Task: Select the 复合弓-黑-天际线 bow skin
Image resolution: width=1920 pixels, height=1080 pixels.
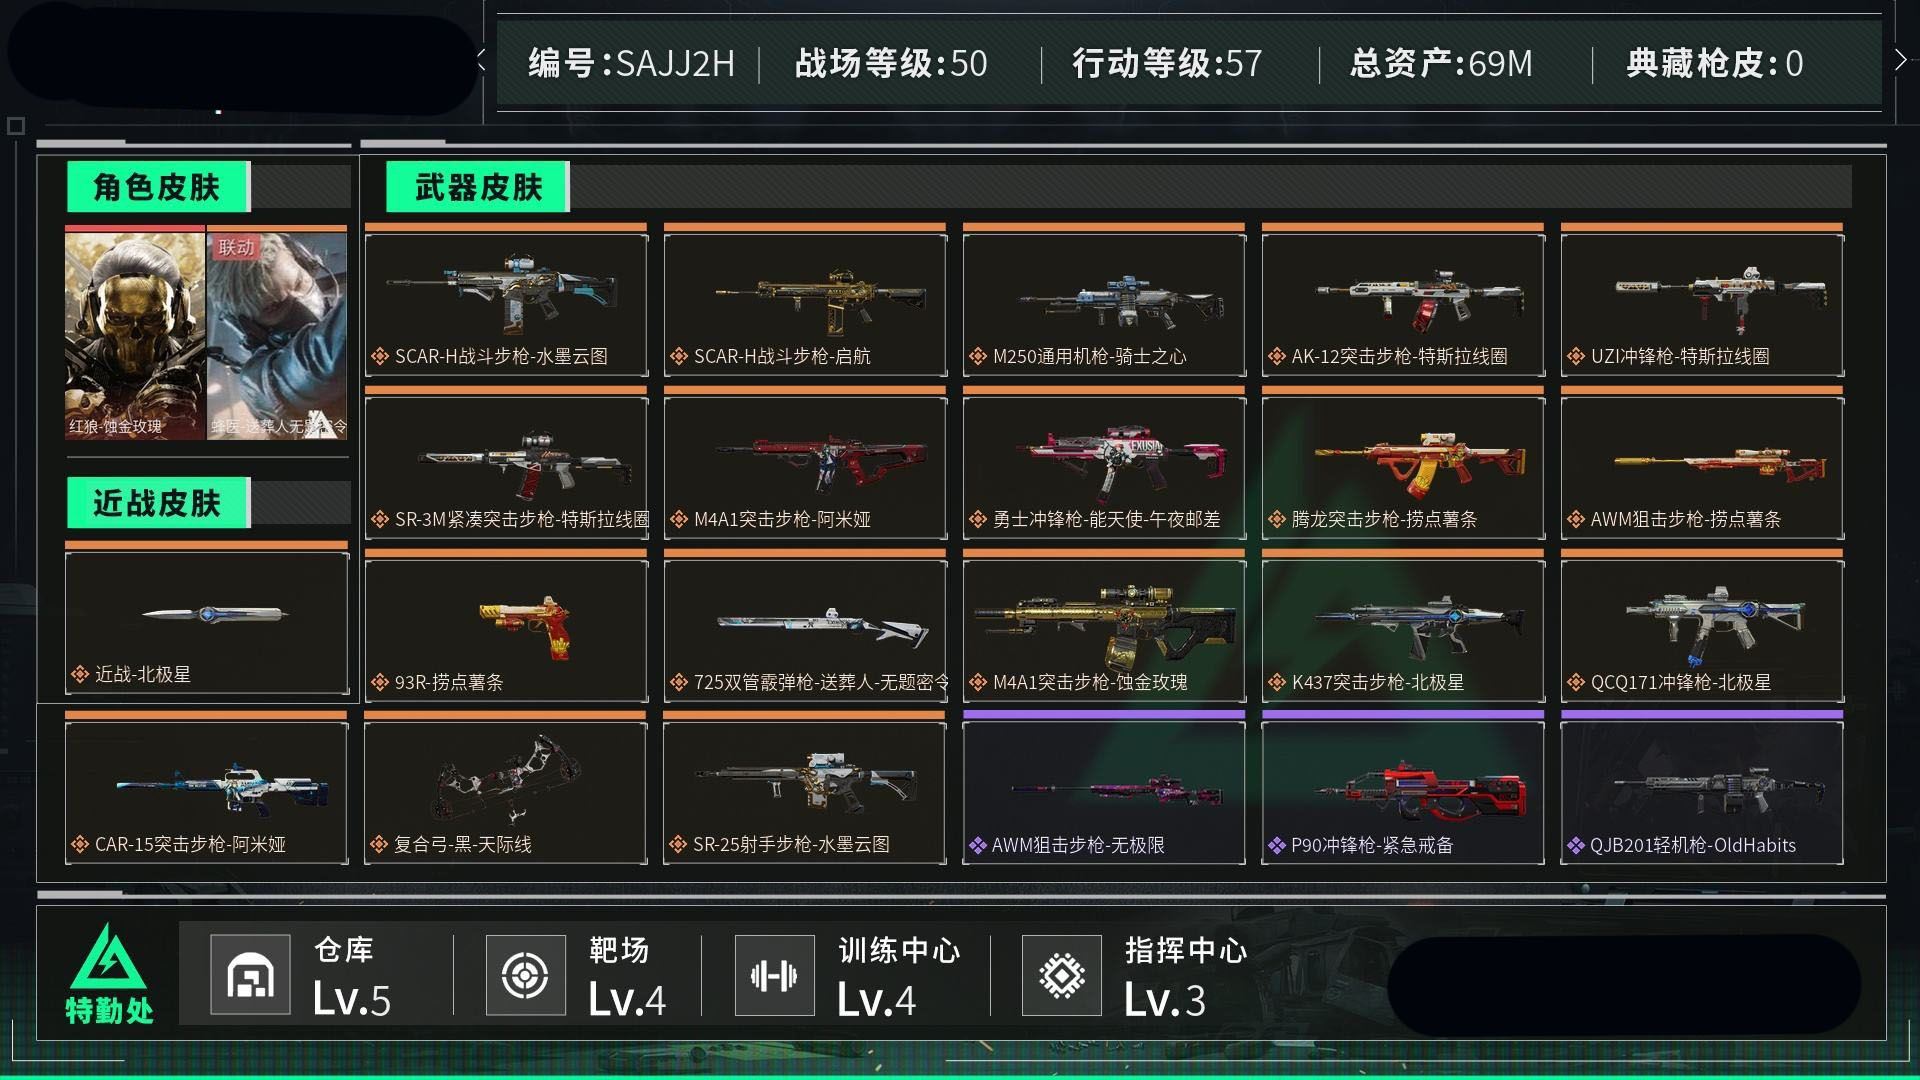Action: pyautogui.click(x=506, y=792)
